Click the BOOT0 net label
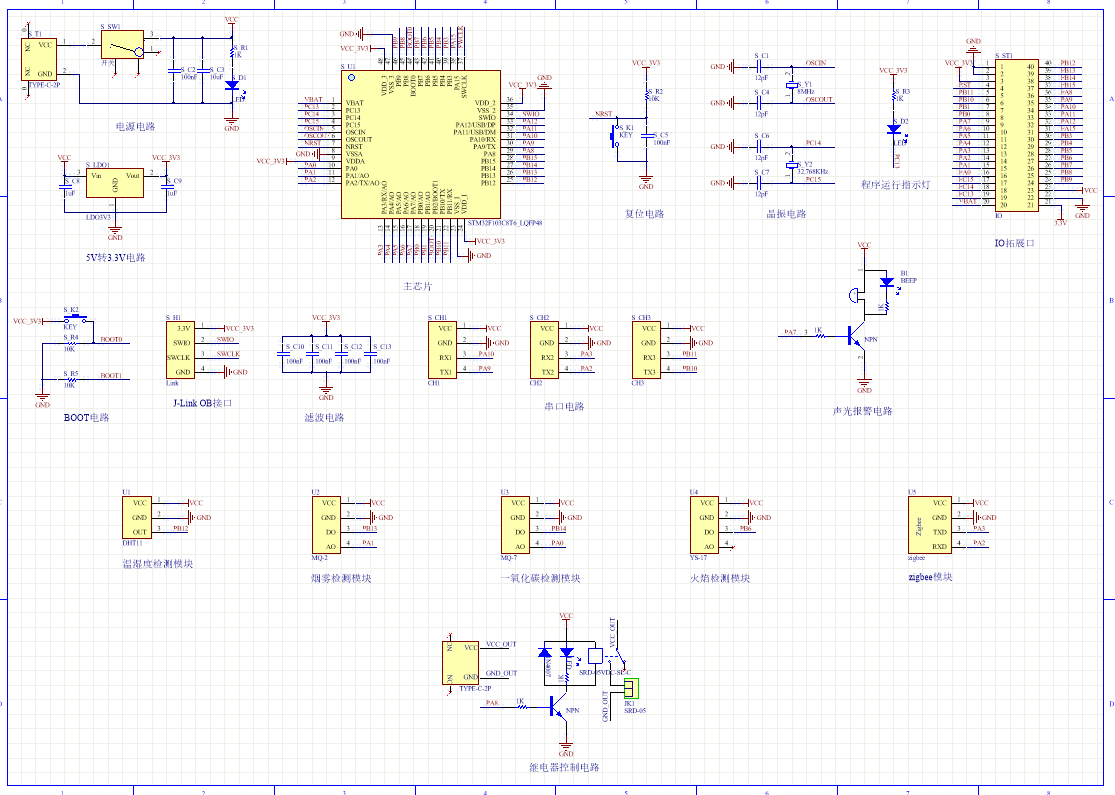This screenshot has width=1115, height=795. coord(111,340)
